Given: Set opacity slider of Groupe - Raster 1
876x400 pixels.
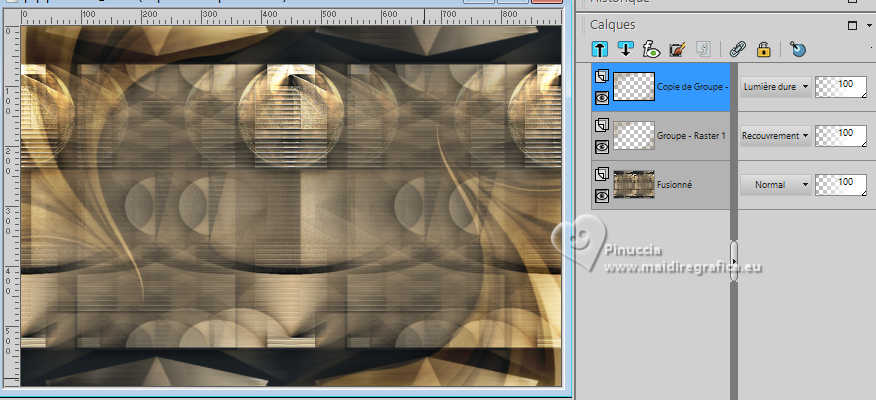Looking at the screenshot, I should click(841, 136).
